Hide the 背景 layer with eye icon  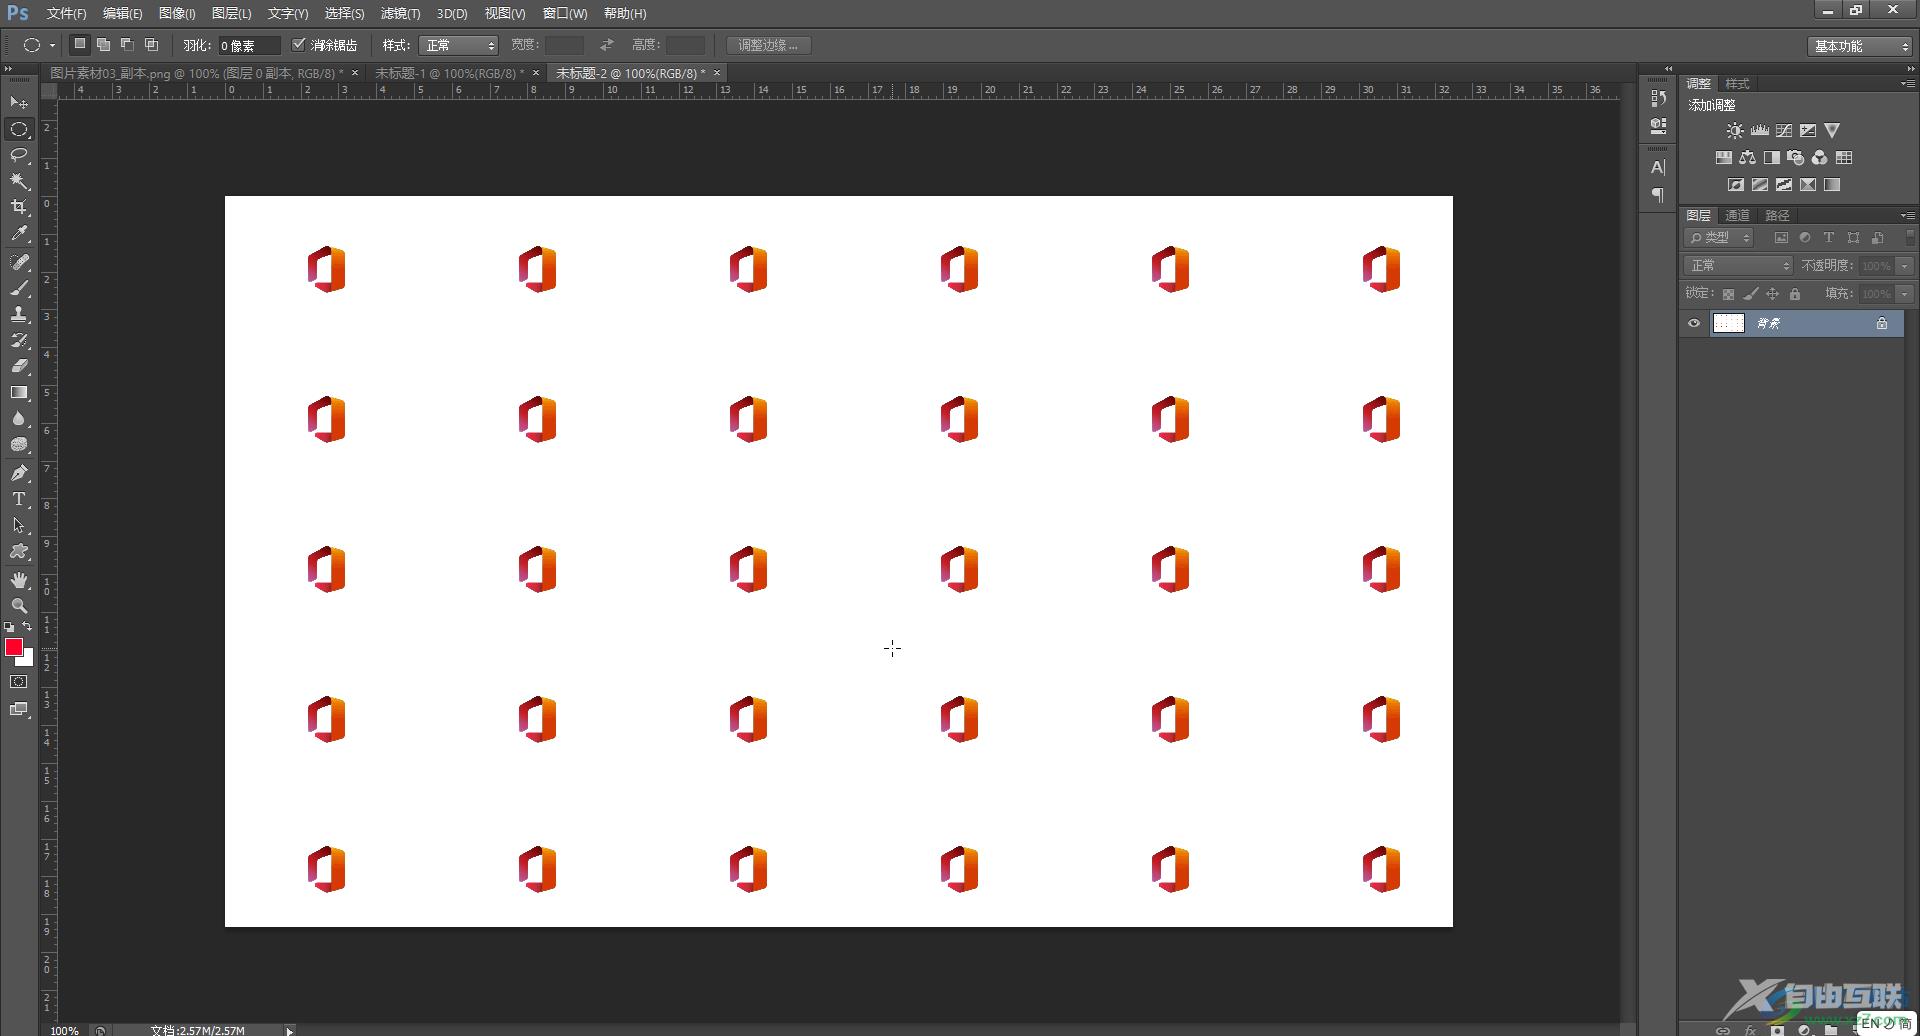(x=1694, y=323)
